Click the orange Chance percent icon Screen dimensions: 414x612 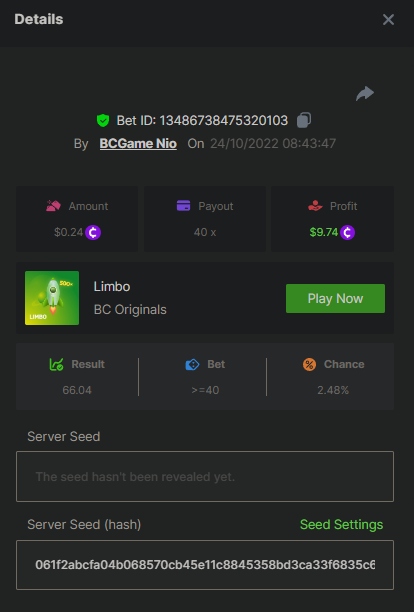309,365
